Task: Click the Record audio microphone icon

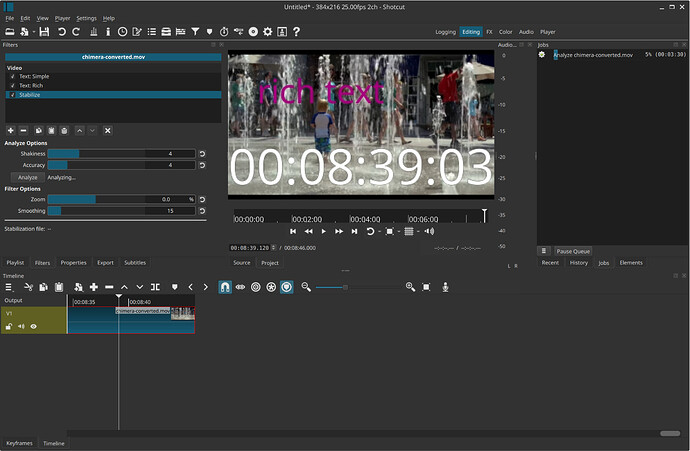Action: tap(445, 287)
